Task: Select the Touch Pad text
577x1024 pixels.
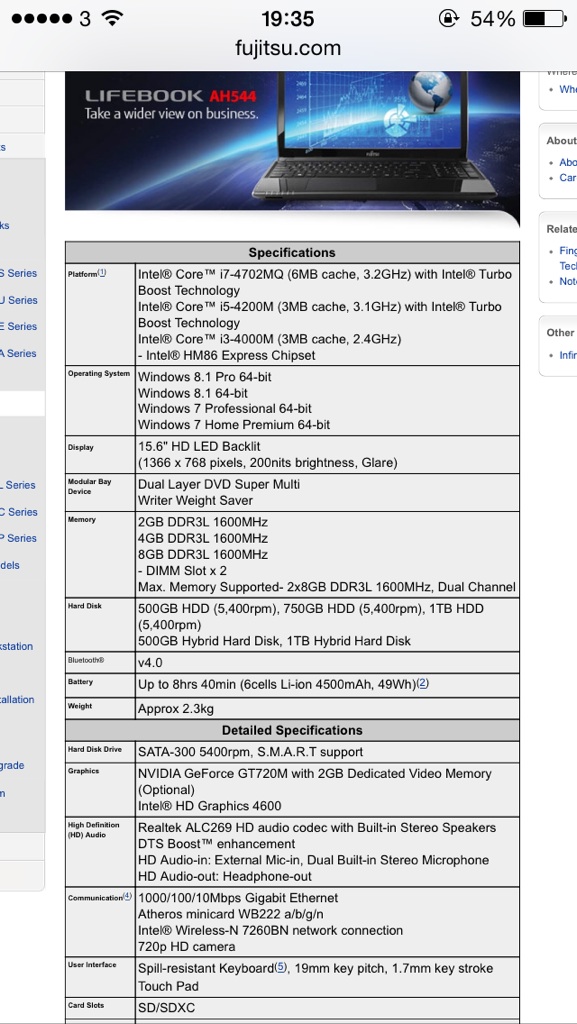Action: point(168,986)
